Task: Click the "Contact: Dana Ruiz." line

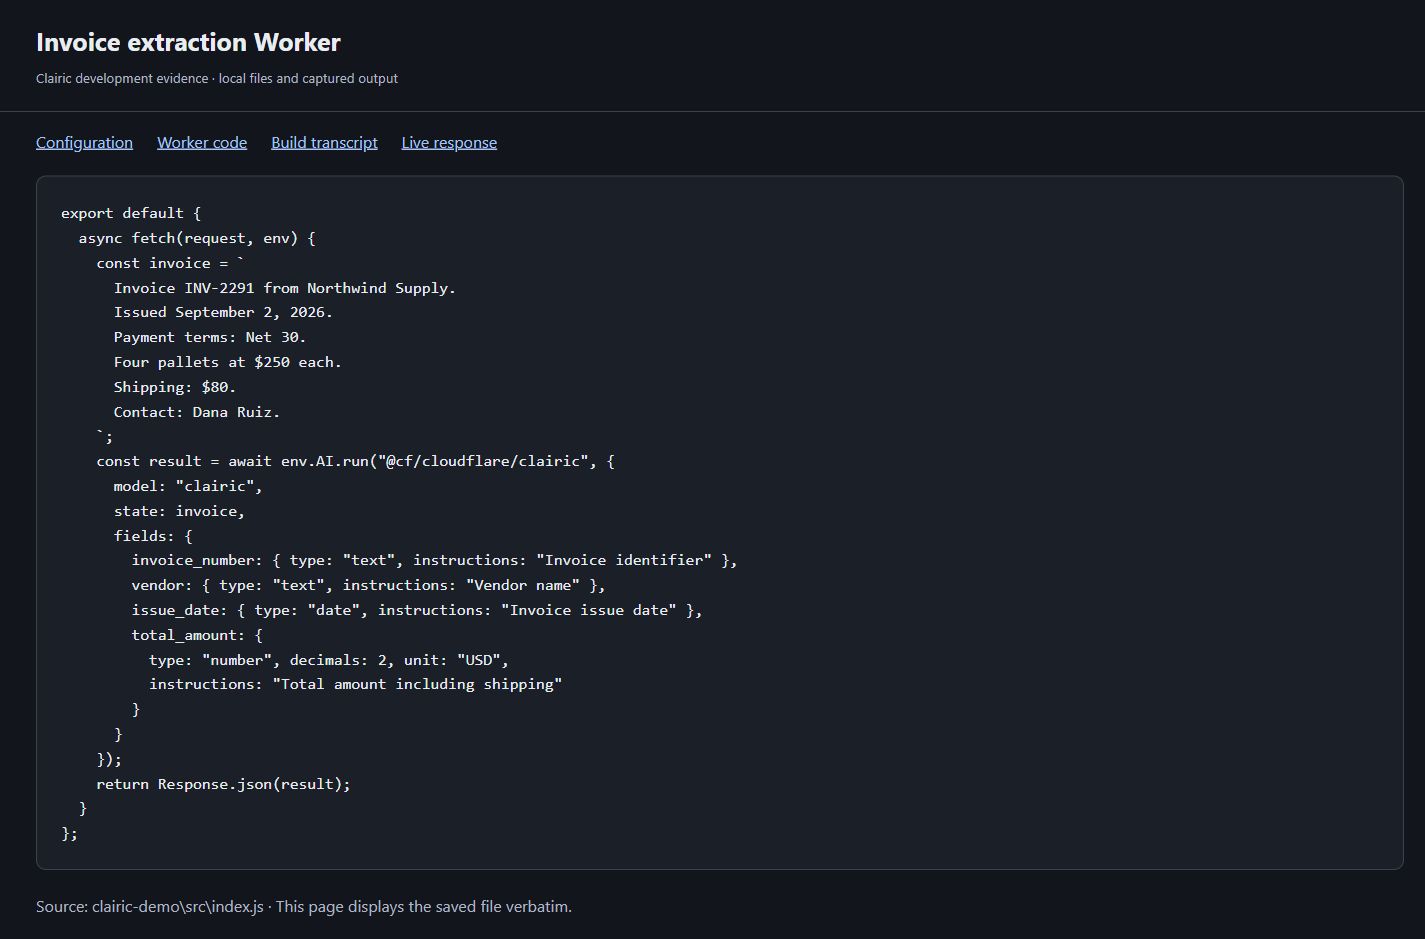Action: 197,412
